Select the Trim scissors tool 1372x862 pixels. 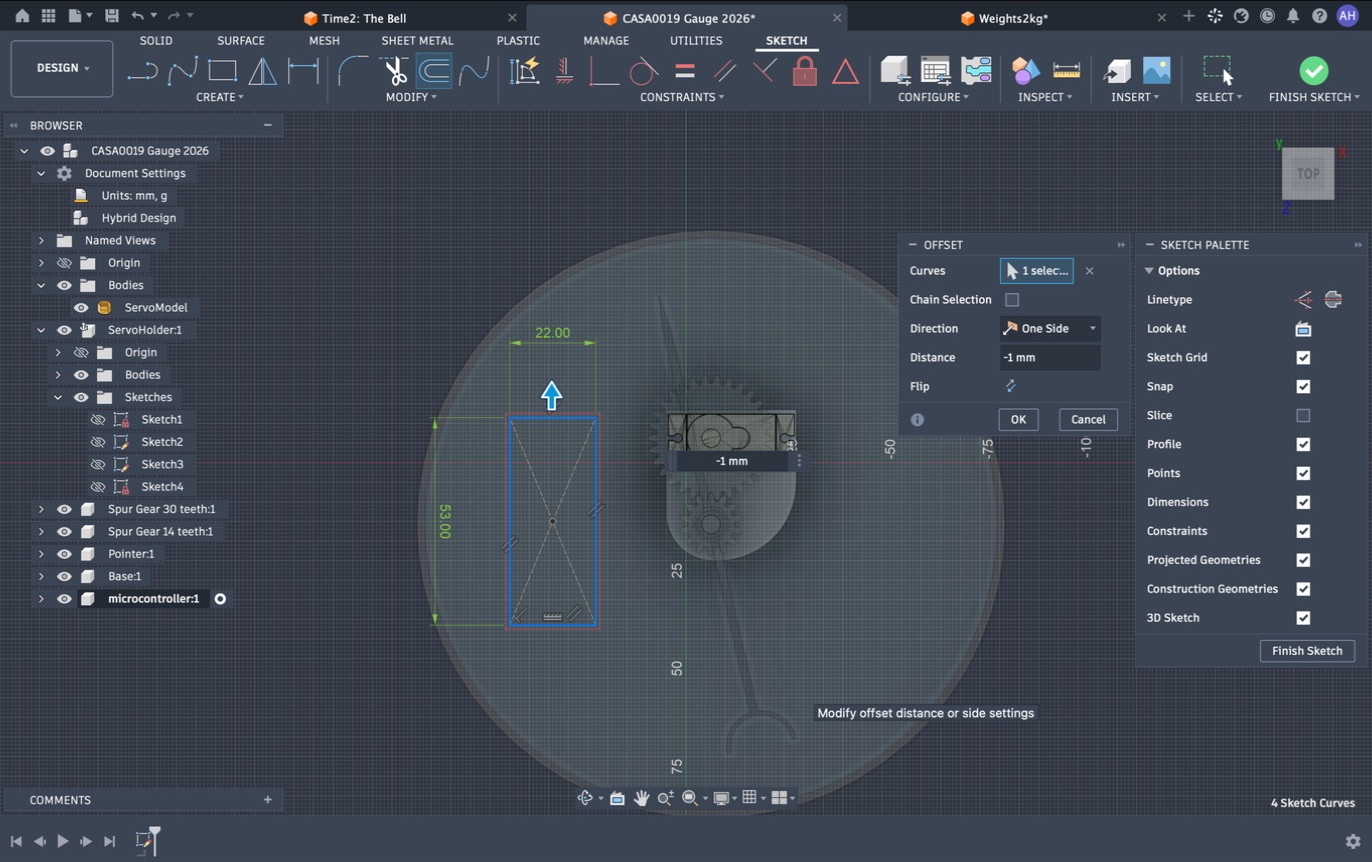tap(395, 71)
